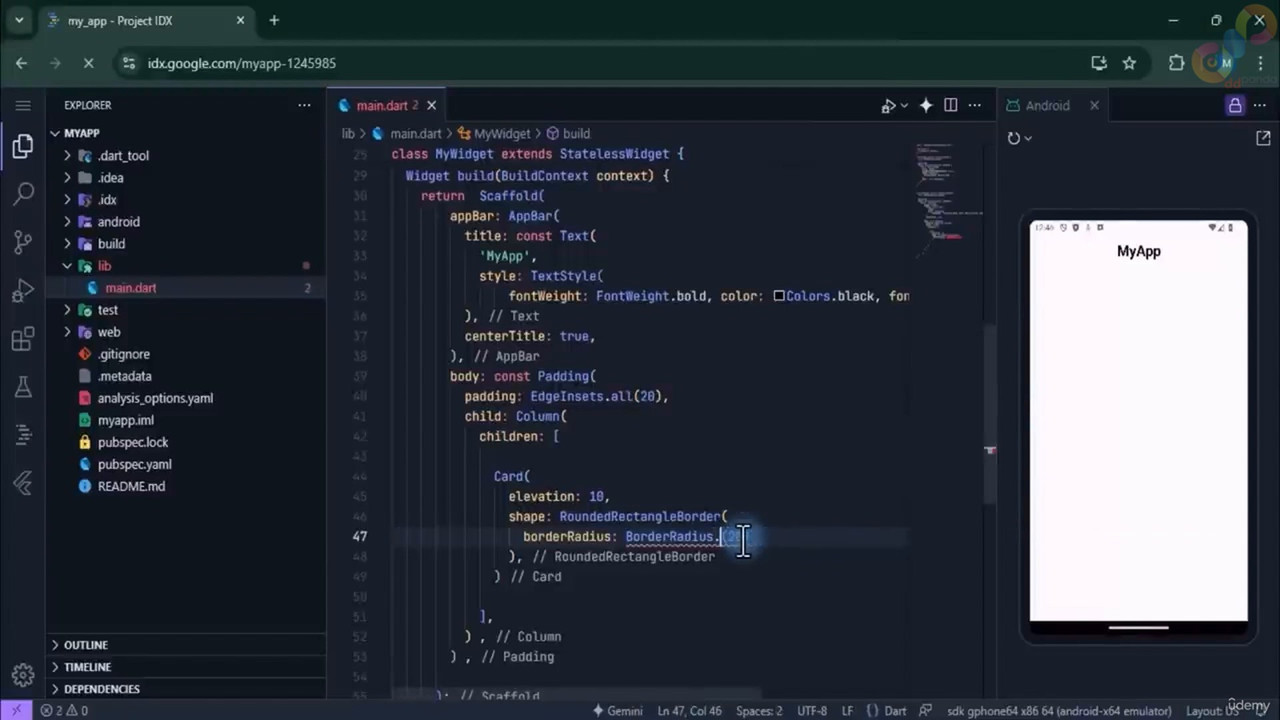Expand the .dart_tool folder
The image size is (1280, 720).
pyautogui.click(x=67, y=156)
